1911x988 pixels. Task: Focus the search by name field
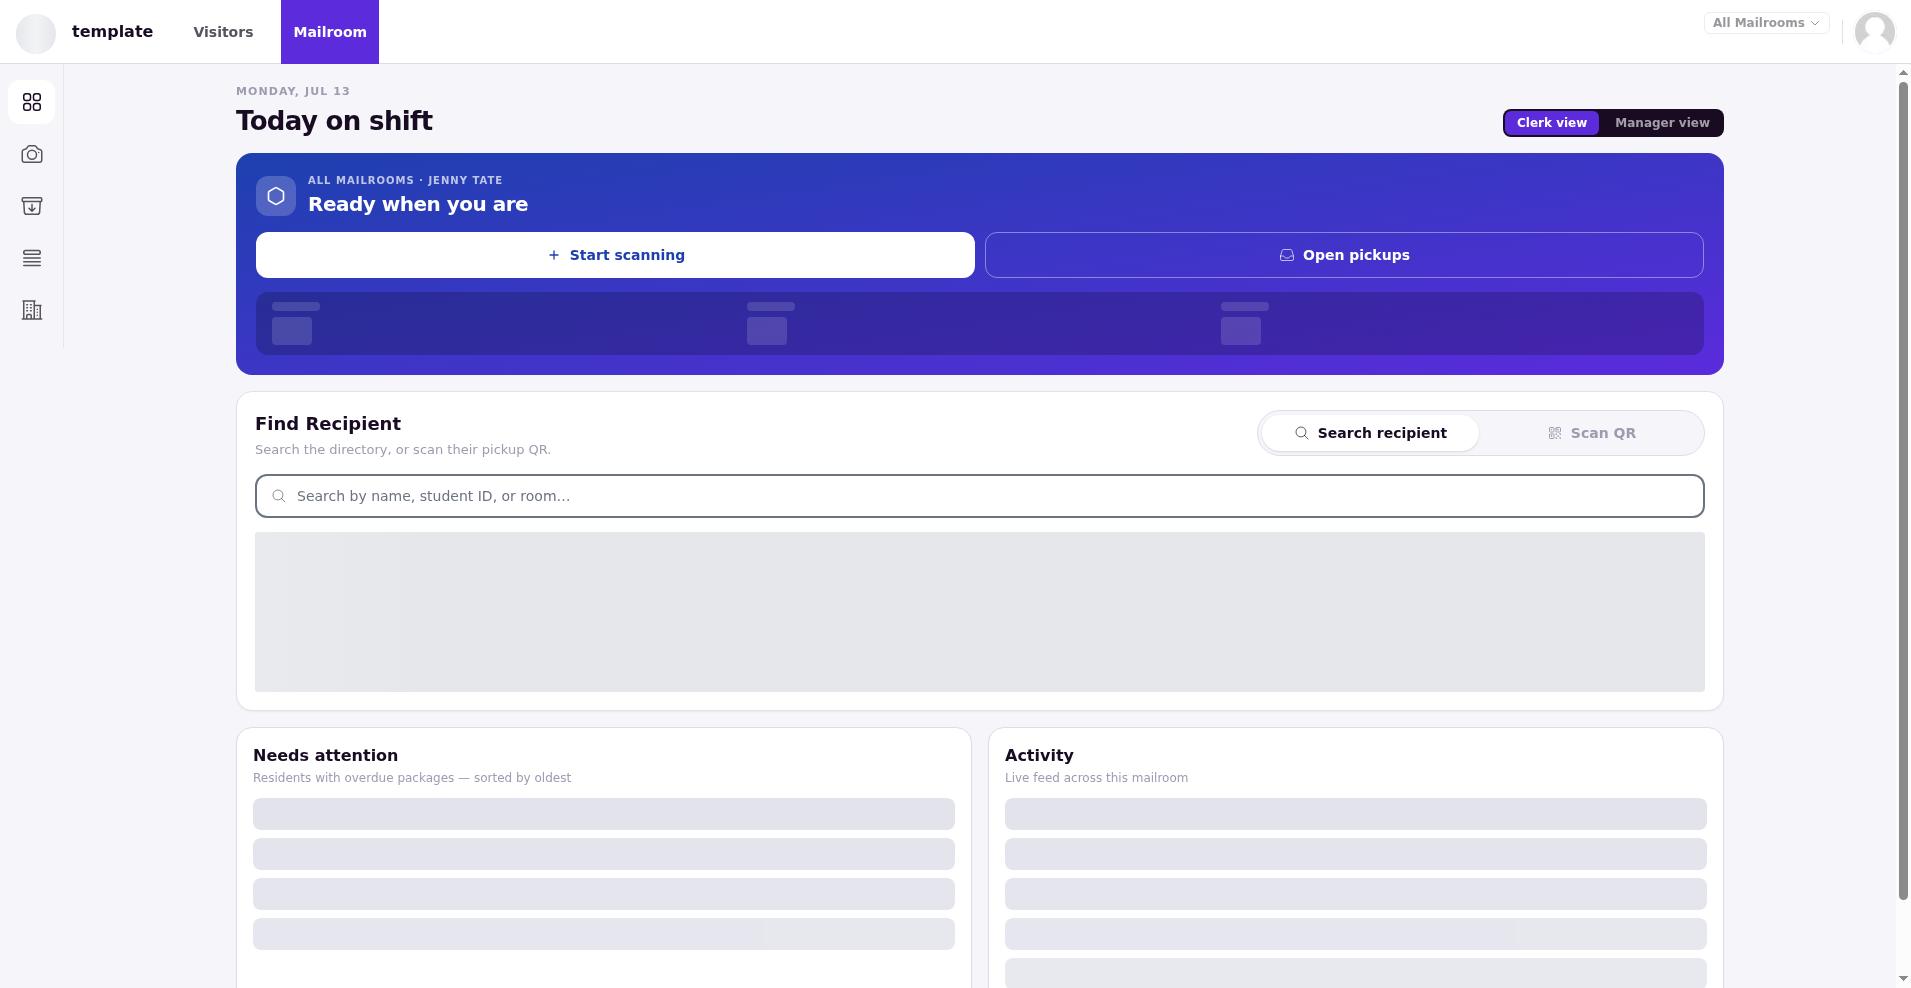click(980, 496)
